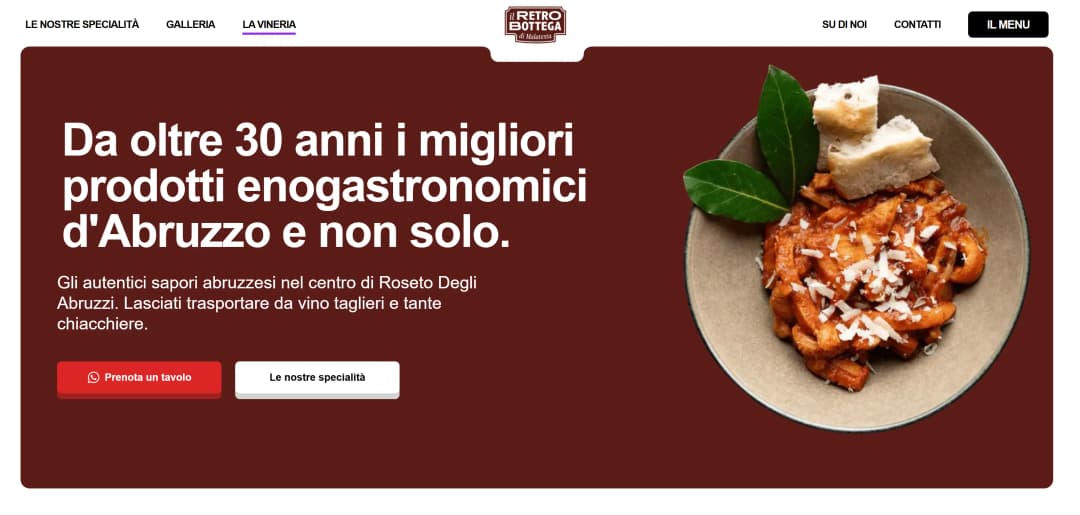Viewport: 1080px width, 515px height.
Task: Click the black IL MENU button
Action: click(x=1008, y=24)
